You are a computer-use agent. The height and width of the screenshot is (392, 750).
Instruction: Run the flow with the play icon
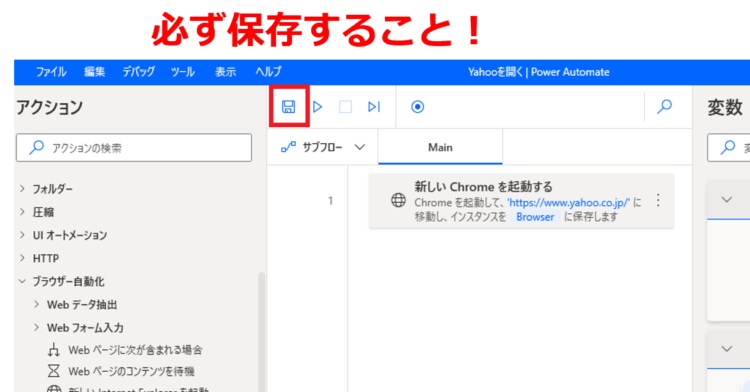317,107
